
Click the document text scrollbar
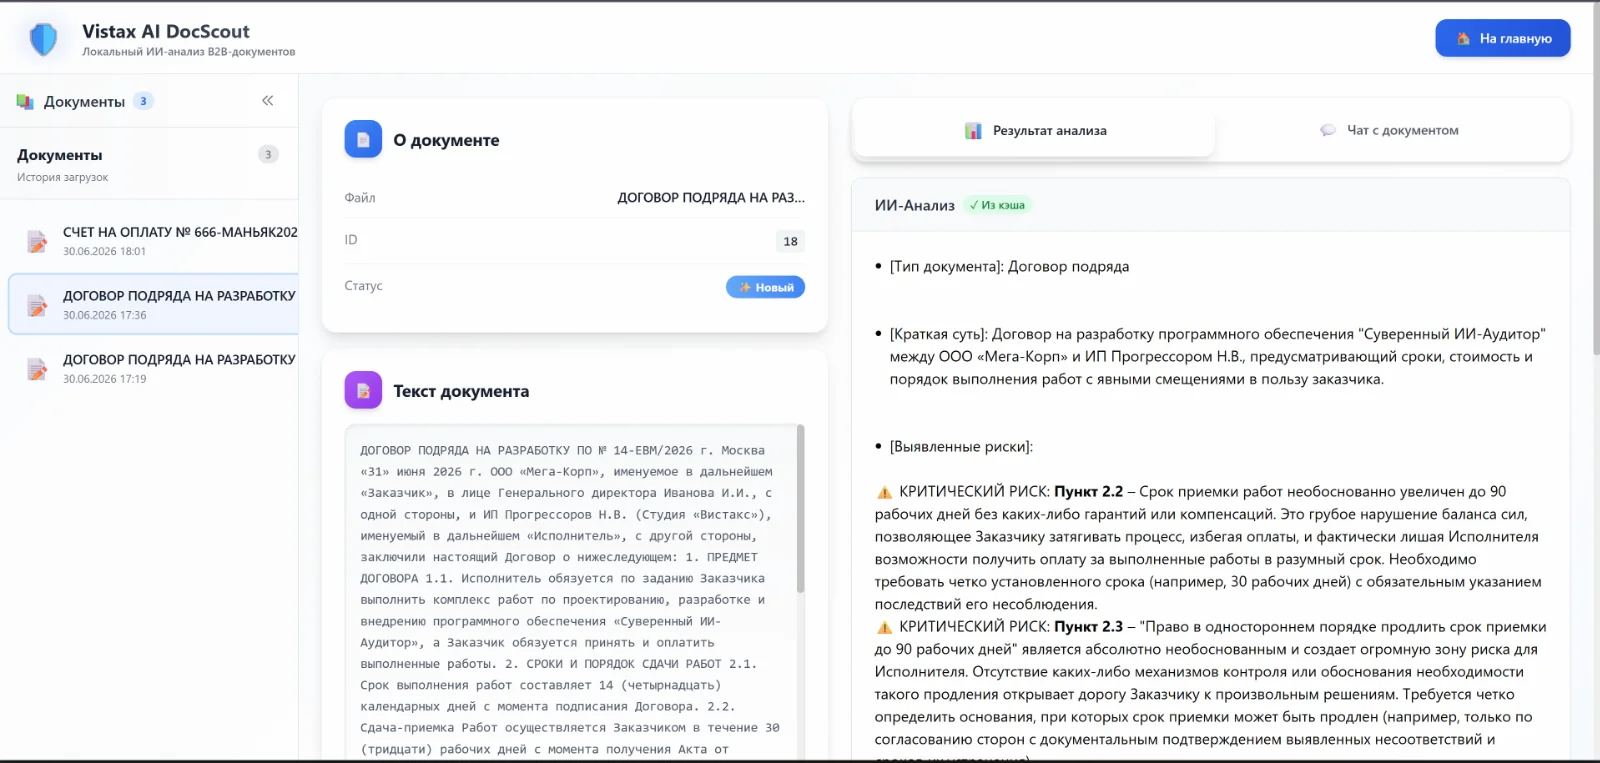(x=800, y=509)
